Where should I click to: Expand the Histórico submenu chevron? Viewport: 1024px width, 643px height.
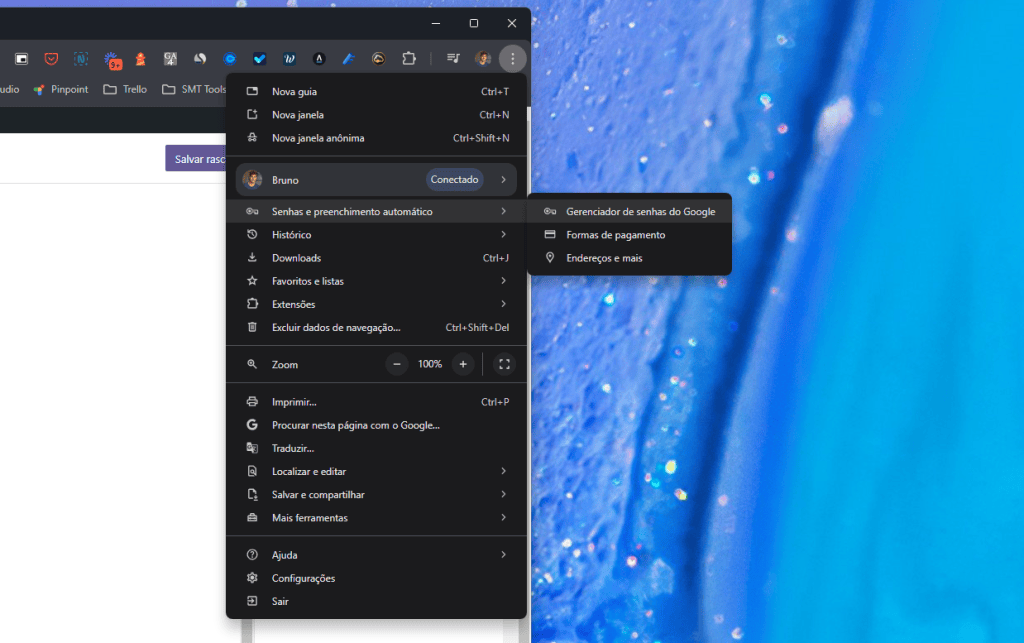coord(504,234)
